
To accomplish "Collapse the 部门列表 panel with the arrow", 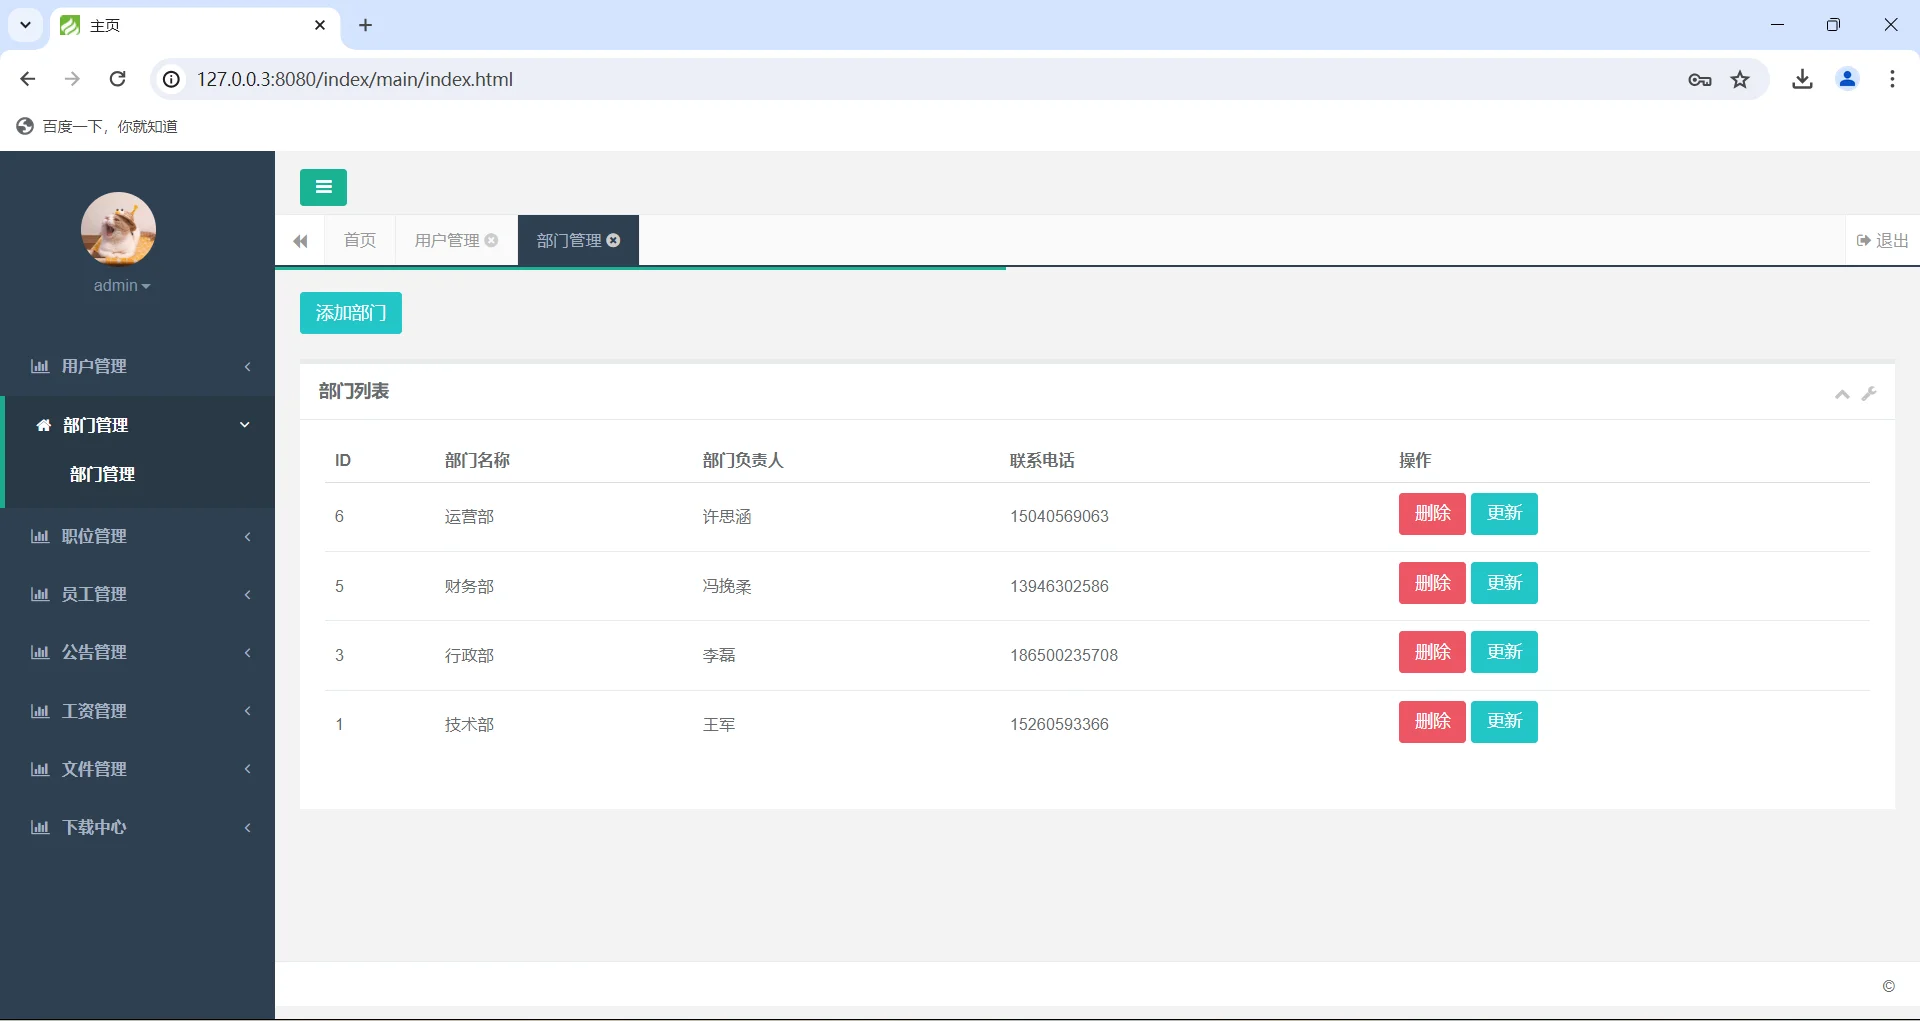I will click(x=1840, y=393).
